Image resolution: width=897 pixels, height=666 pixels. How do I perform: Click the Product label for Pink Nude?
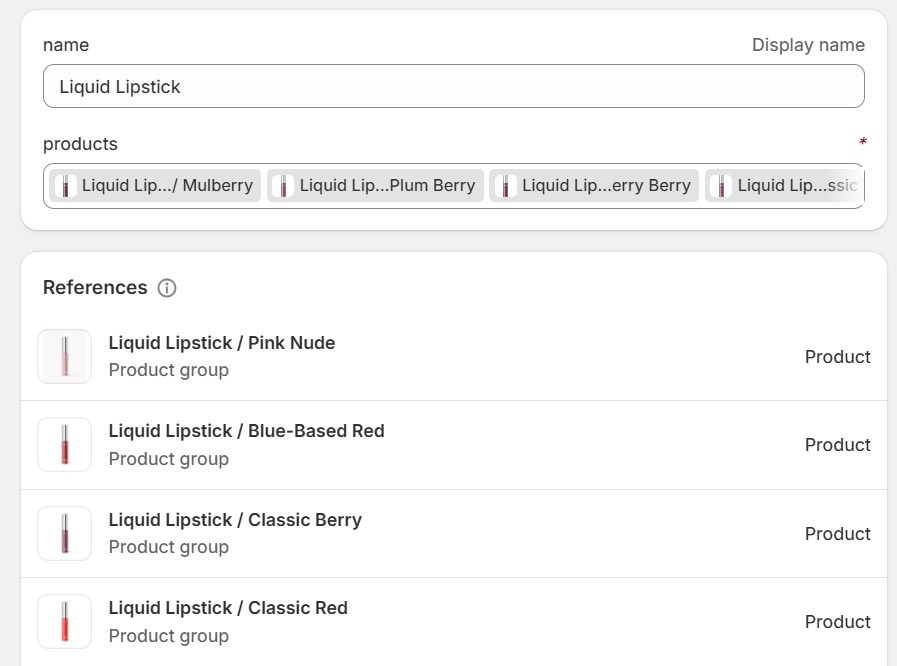(838, 356)
